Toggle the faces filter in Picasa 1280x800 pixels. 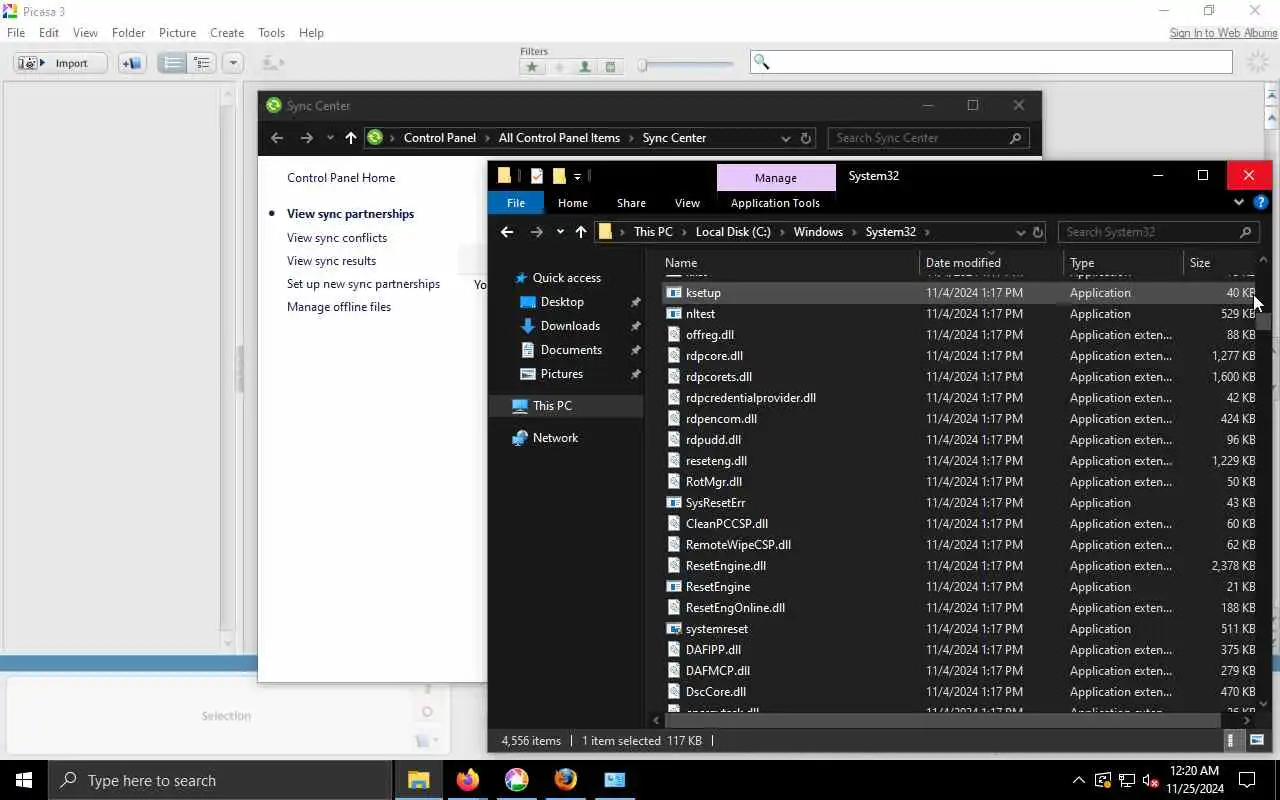click(584, 67)
